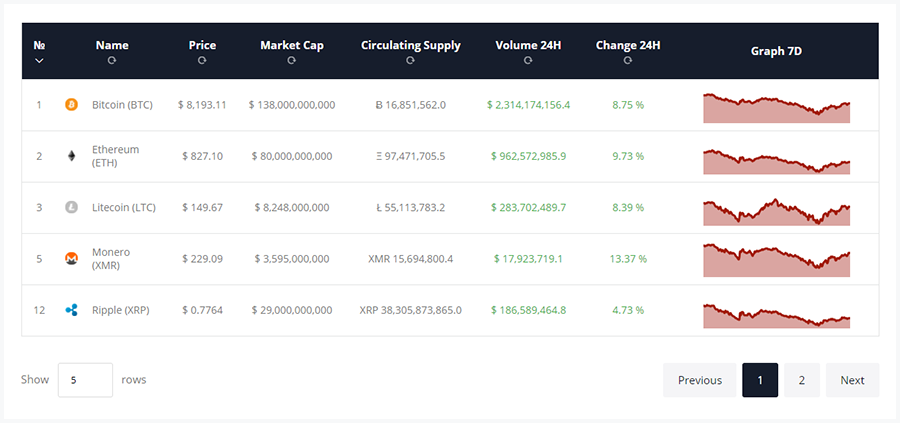The width and height of the screenshot is (900, 423).
Task: Go to the Next page
Action: tap(852, 380)
